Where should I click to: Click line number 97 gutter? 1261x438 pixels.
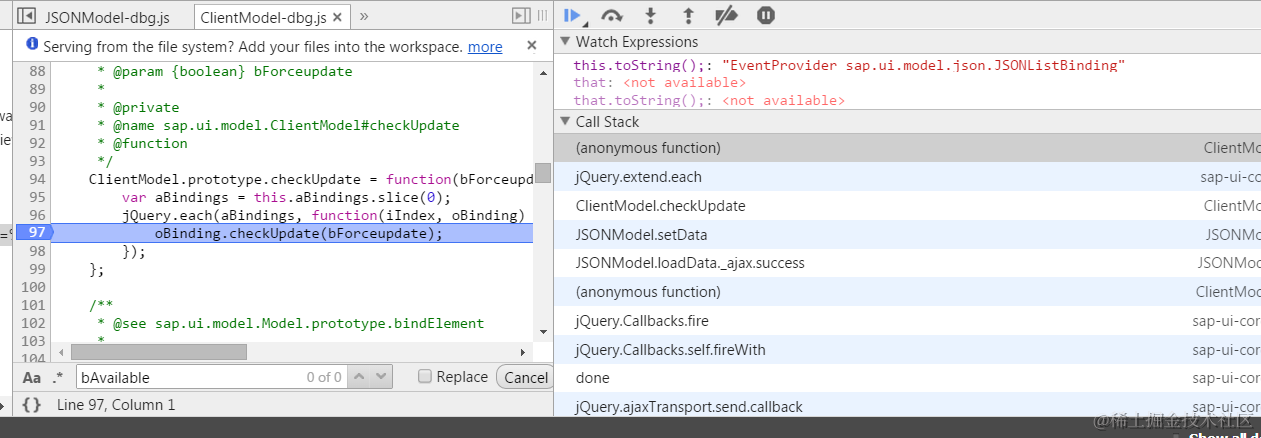click(x=37, y=233)
